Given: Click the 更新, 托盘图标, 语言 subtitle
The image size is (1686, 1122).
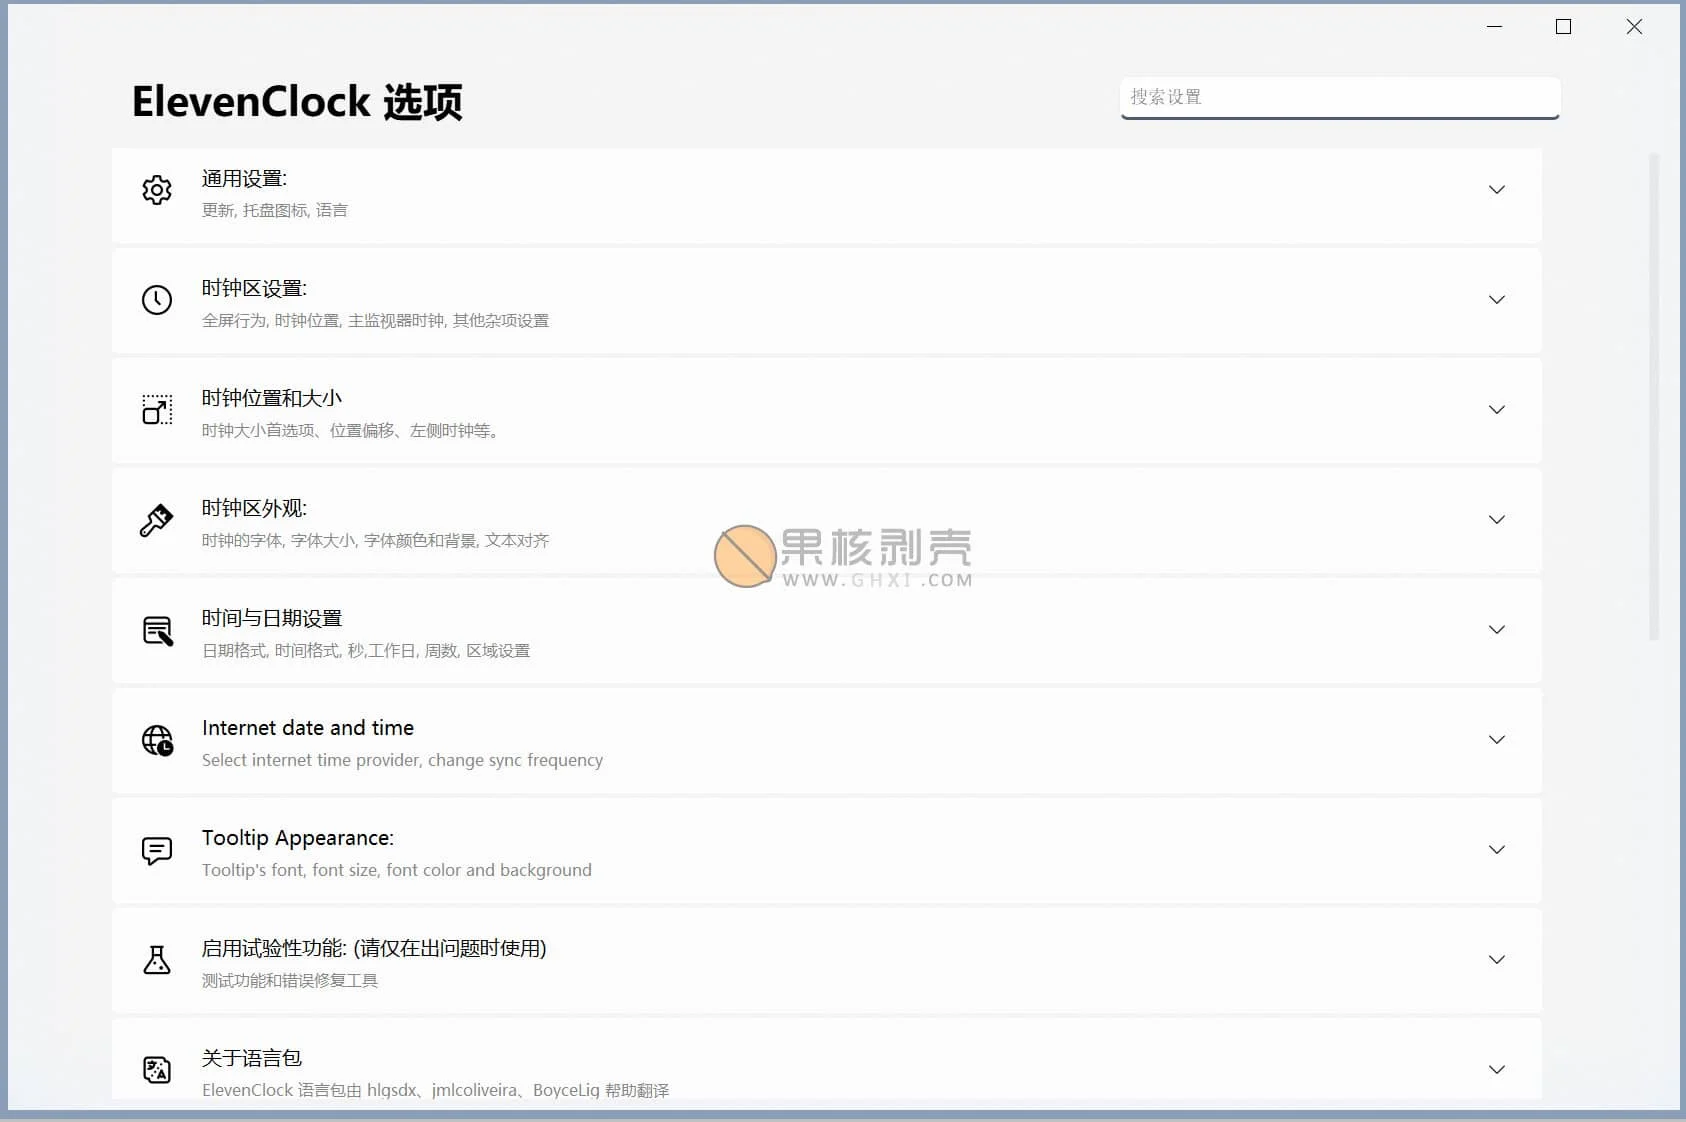Looking at the screenshot, I should [275, 210].
